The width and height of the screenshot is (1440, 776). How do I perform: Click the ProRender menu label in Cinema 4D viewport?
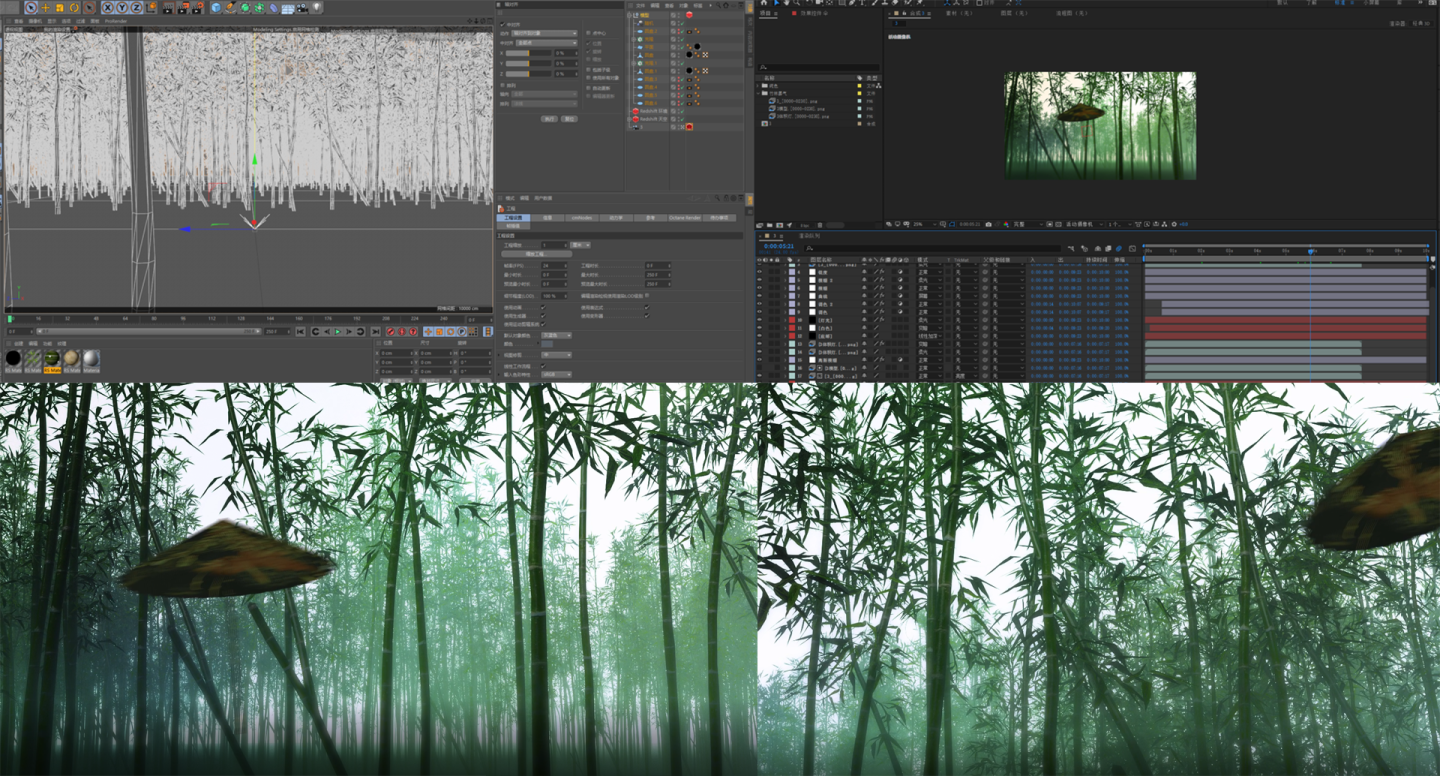pyautogui.click(x=116, y=21)
